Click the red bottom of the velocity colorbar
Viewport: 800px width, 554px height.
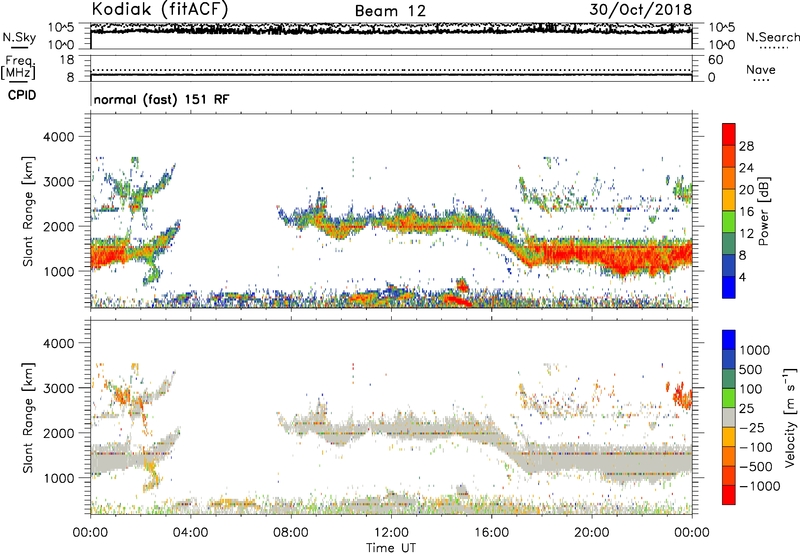(x=729, y=495)
